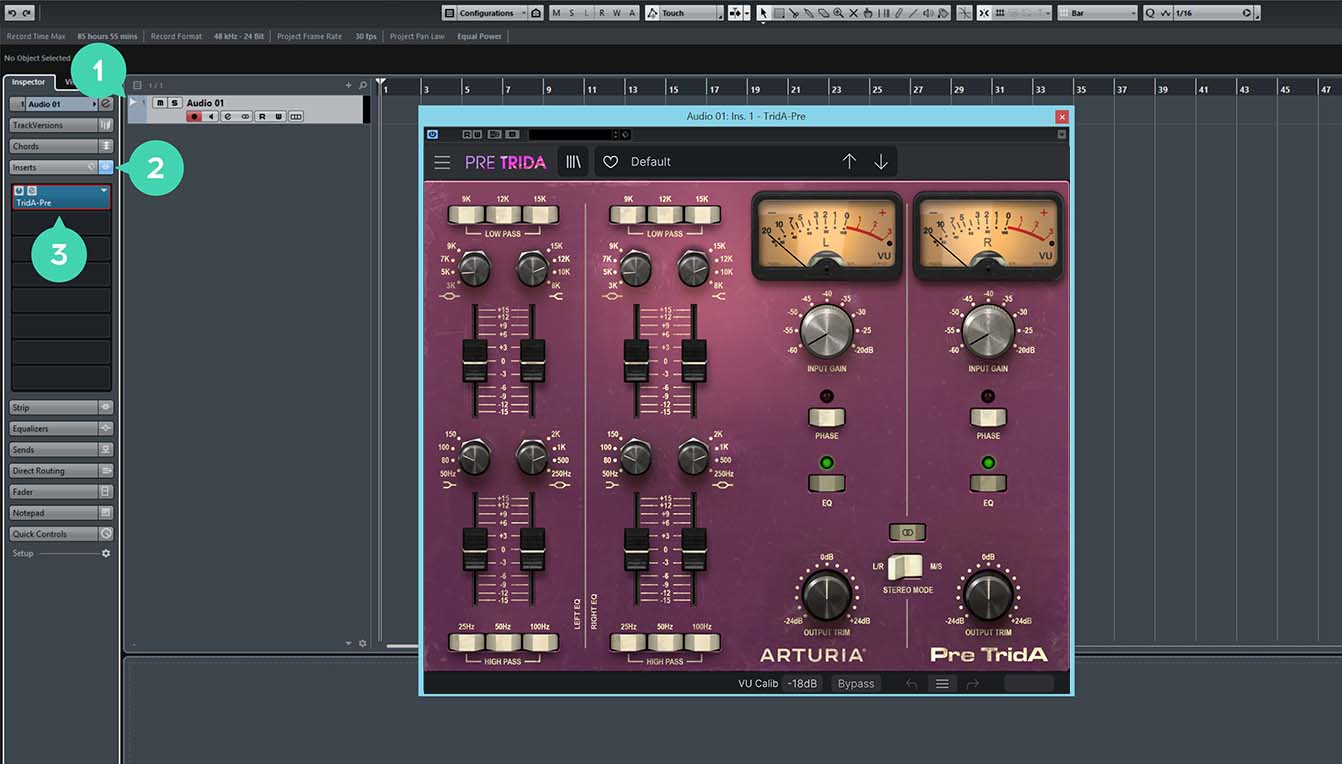Viewport: 1342px width, 764px height.
Task: Open the preset browser library icon
Action: pyautogui.click(x=573, y=162)
